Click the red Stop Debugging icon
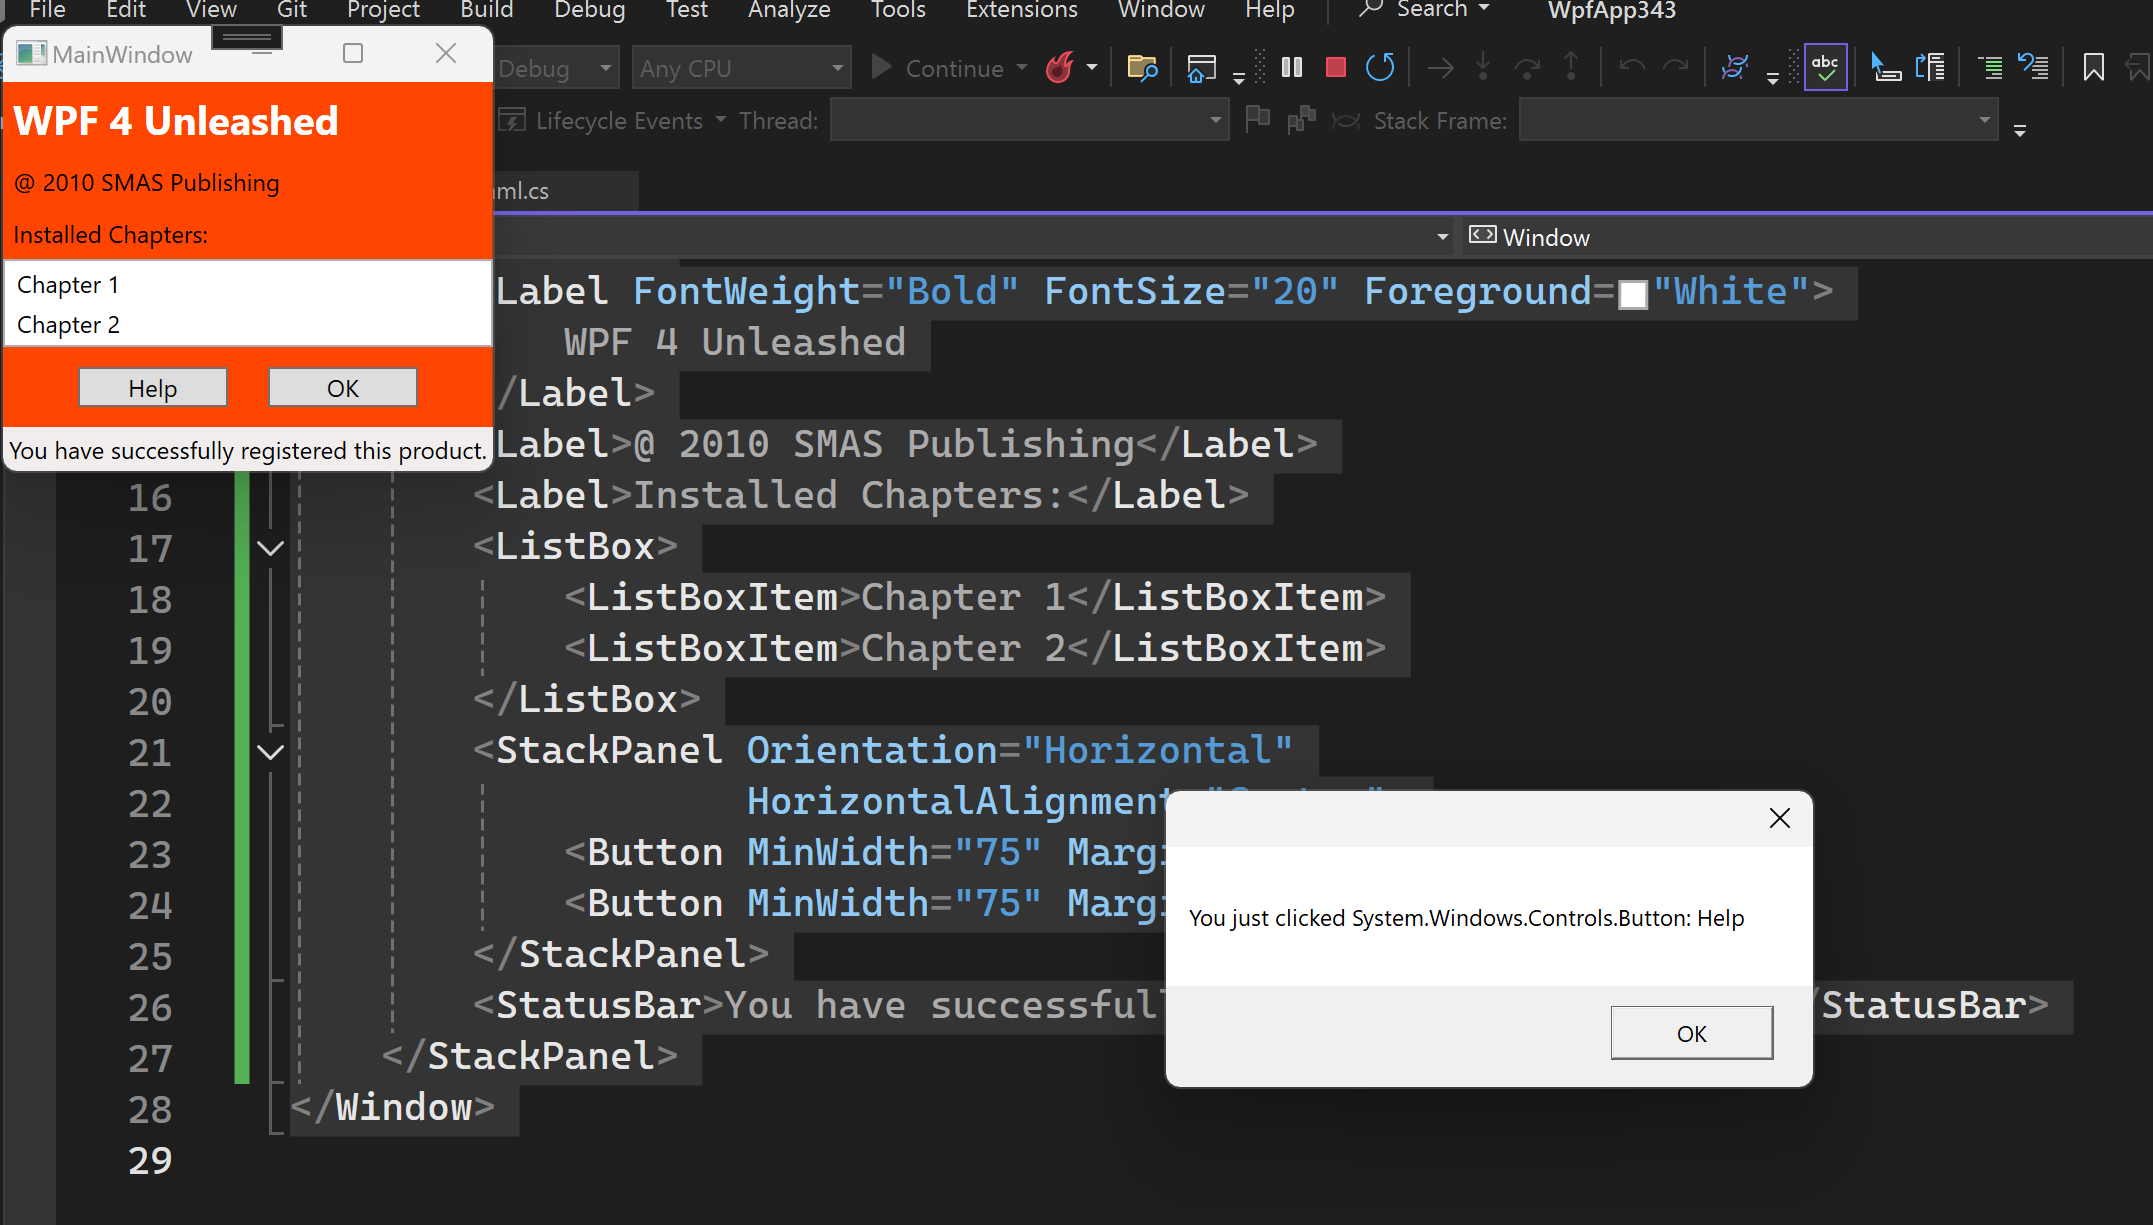2153x1225 pixels. (x=1335, y=68)
